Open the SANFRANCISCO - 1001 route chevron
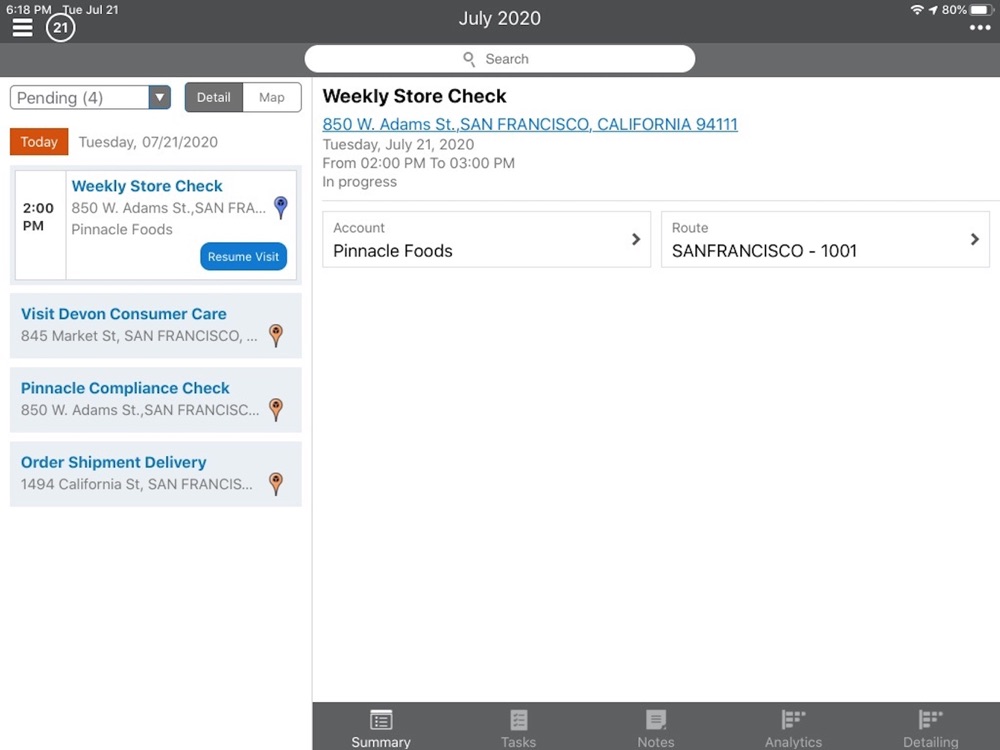 [x=974, y=239]
